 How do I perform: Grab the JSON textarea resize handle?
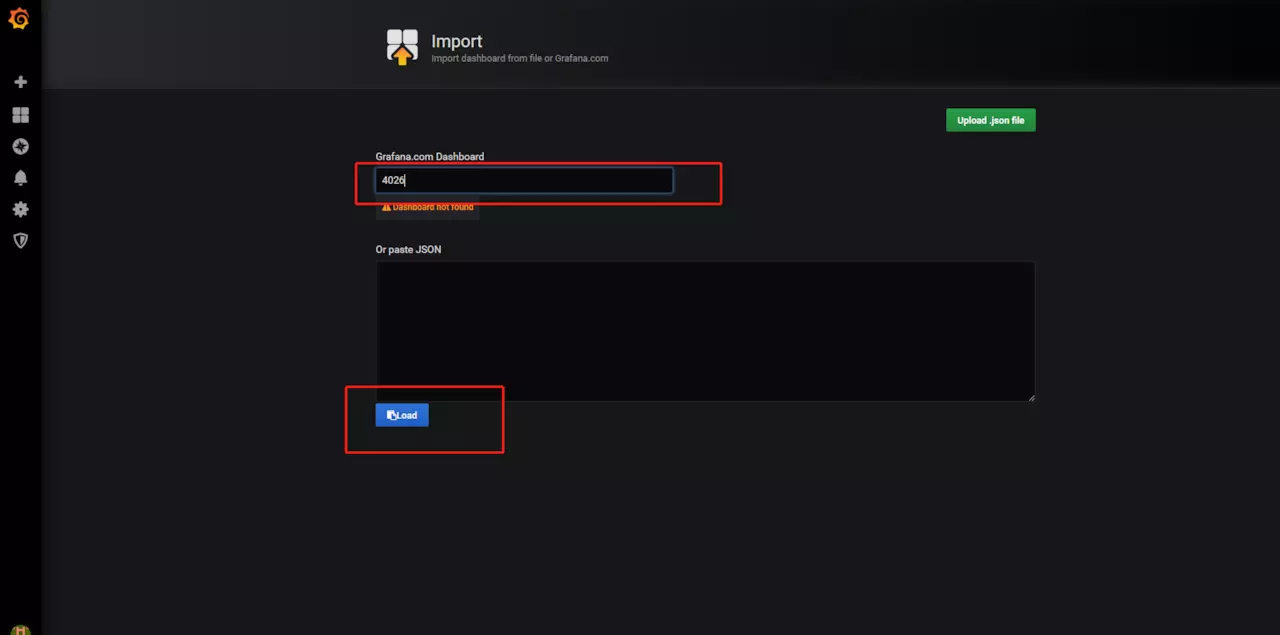click(x=1030, y=397)
